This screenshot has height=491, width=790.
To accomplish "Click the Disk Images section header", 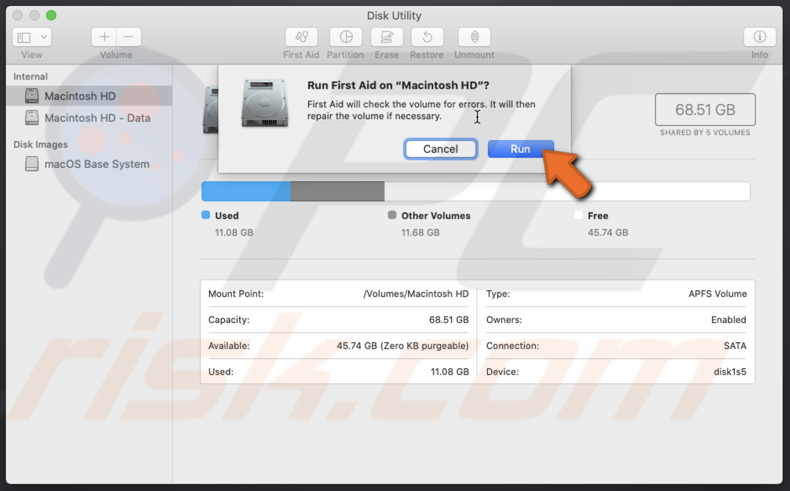I will tap(40, 145).
